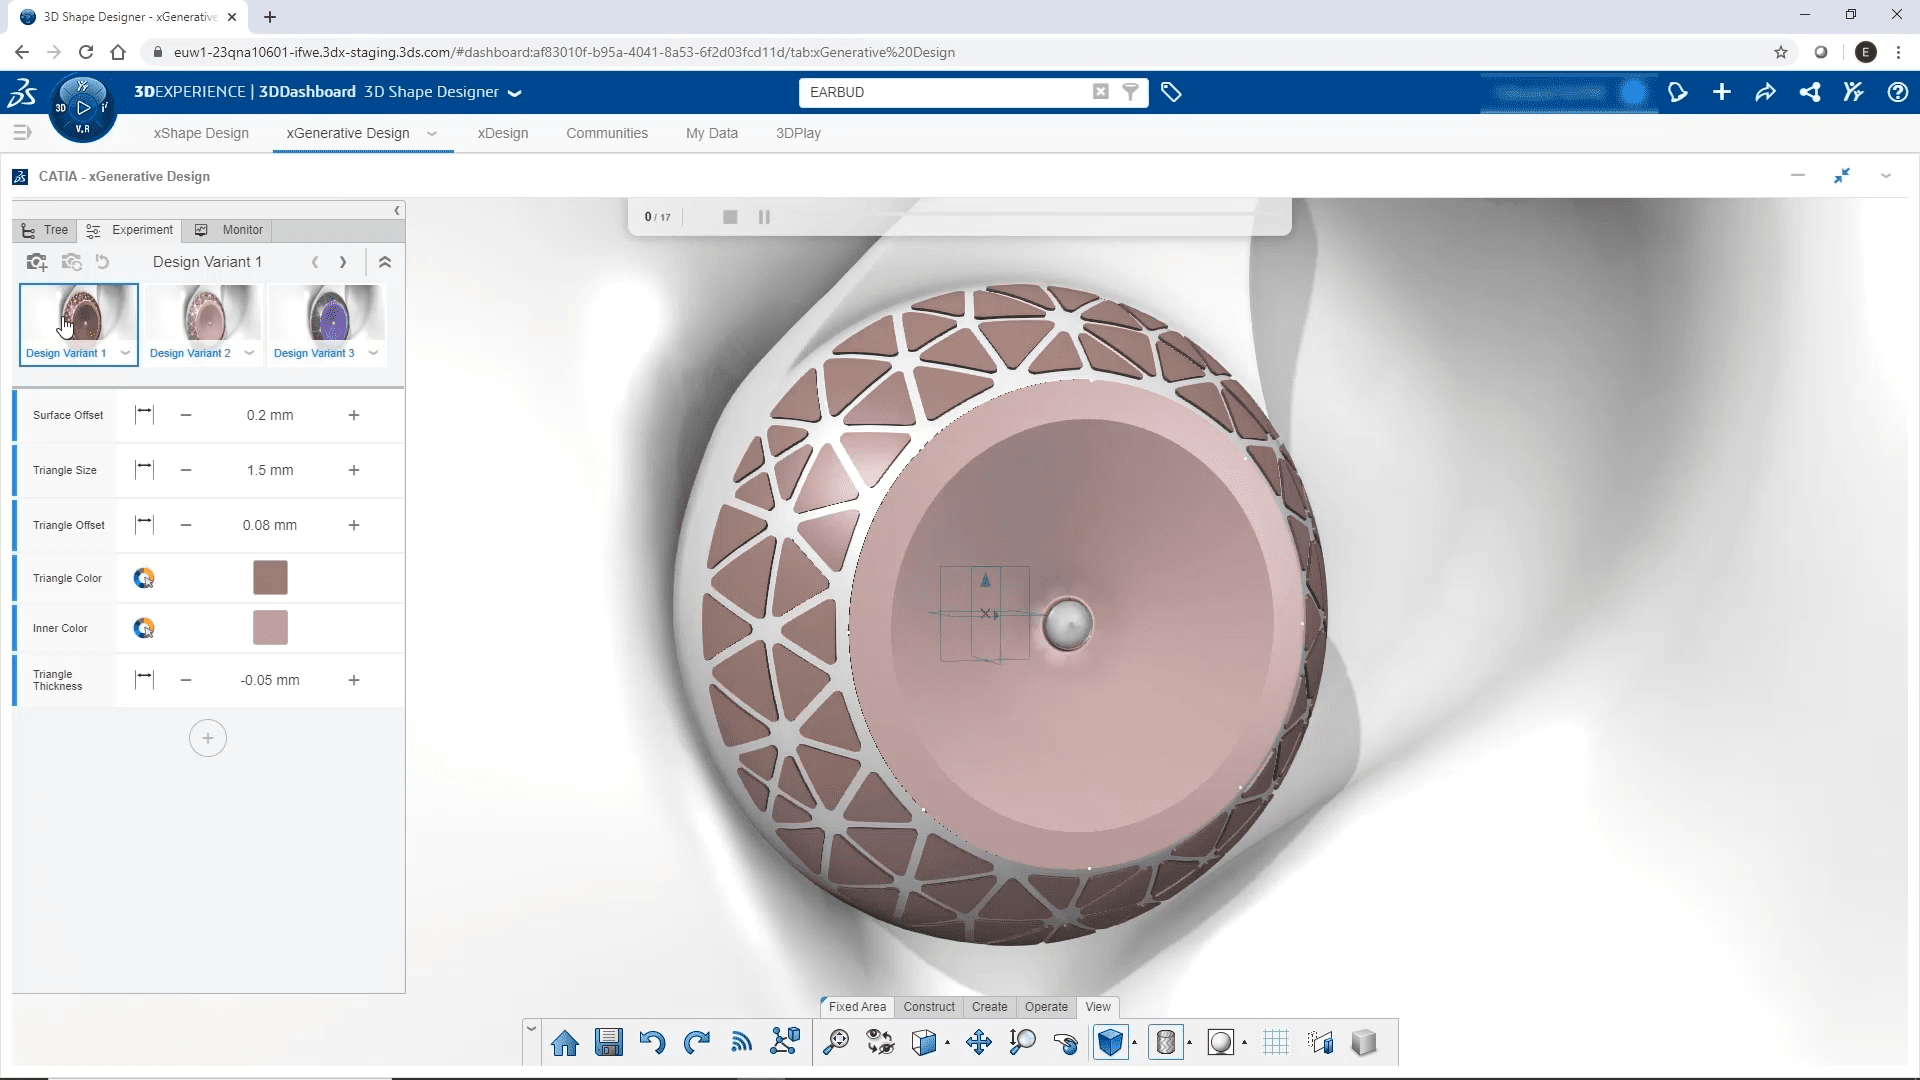Expand Design Variant 2 dropdown
Viewport: 1920px width, 1080px height.
pos(249,352)
